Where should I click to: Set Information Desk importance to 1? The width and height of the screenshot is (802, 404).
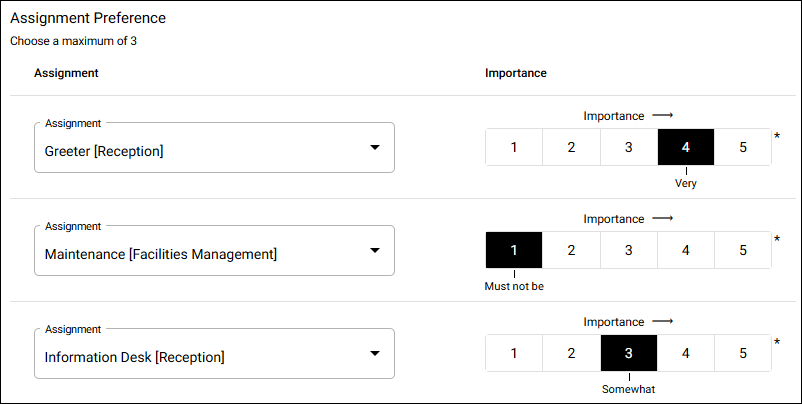pos(514,353)
